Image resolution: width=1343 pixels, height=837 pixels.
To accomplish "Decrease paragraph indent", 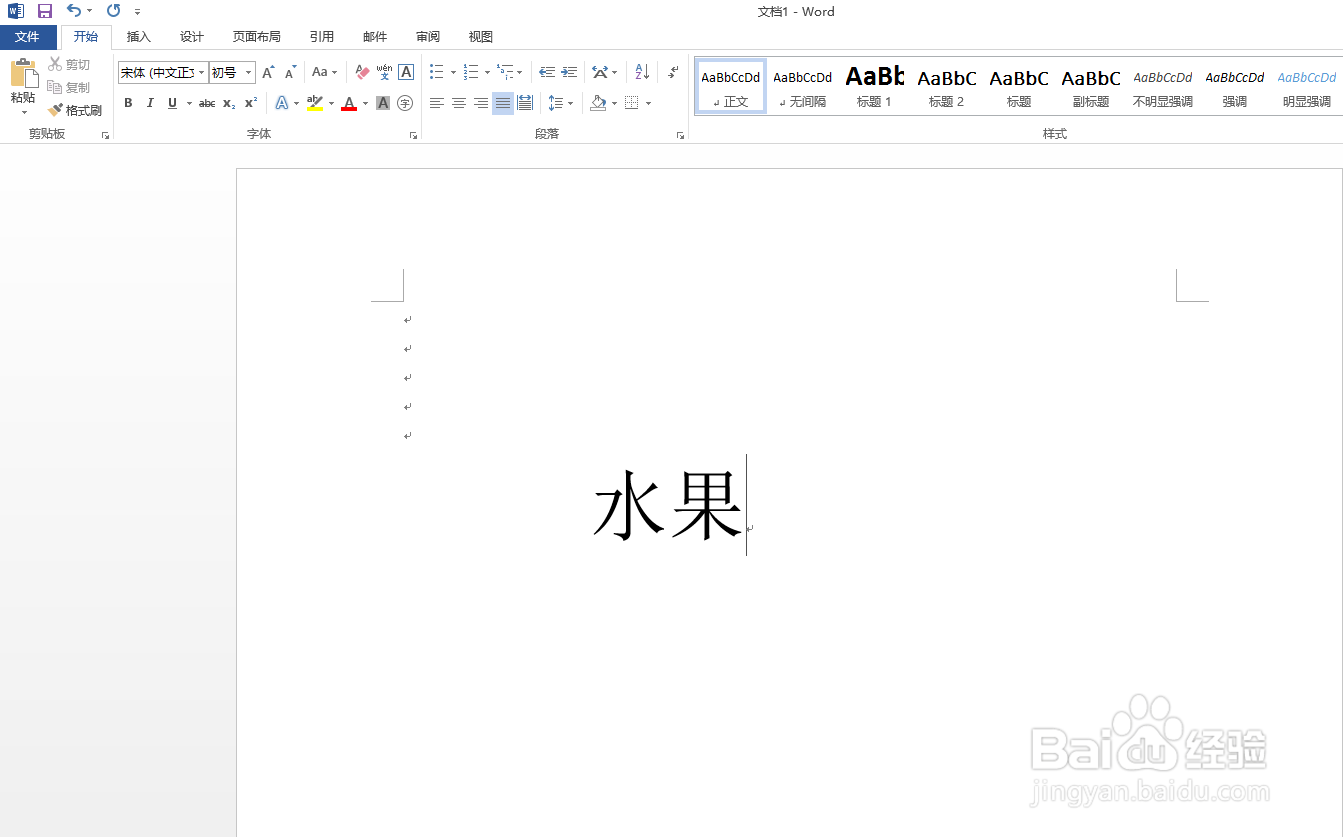I will click(547, 72).
